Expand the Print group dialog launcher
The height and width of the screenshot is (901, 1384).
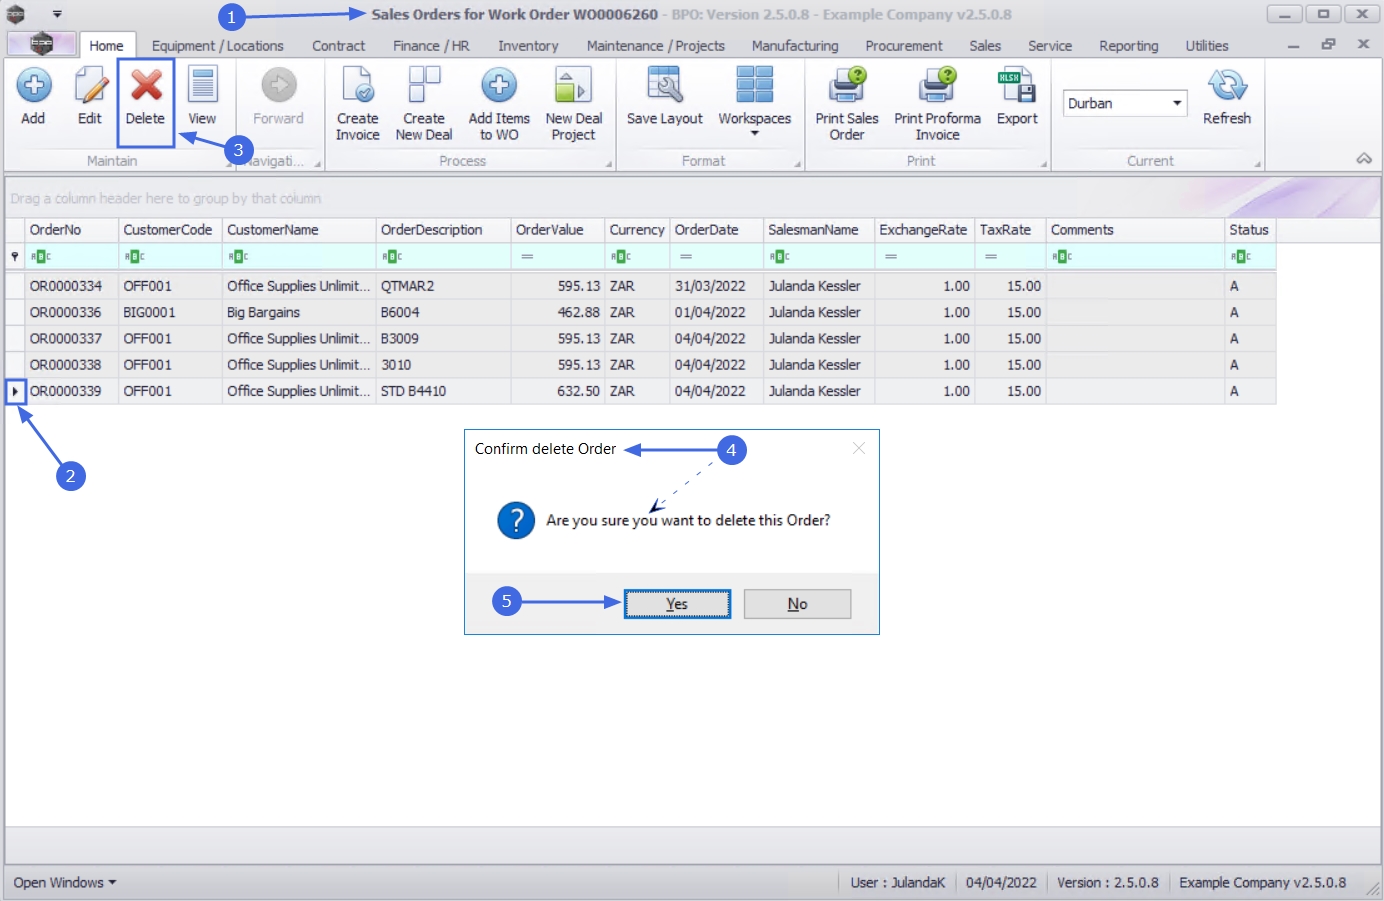pos(1044,164)
